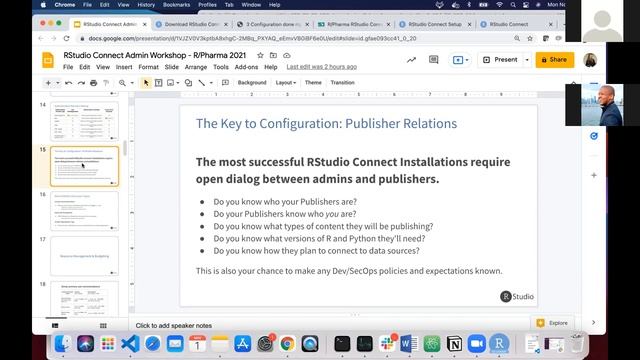
Task: Open the present-to-meeting dropdown button
Action: [460, 60]
